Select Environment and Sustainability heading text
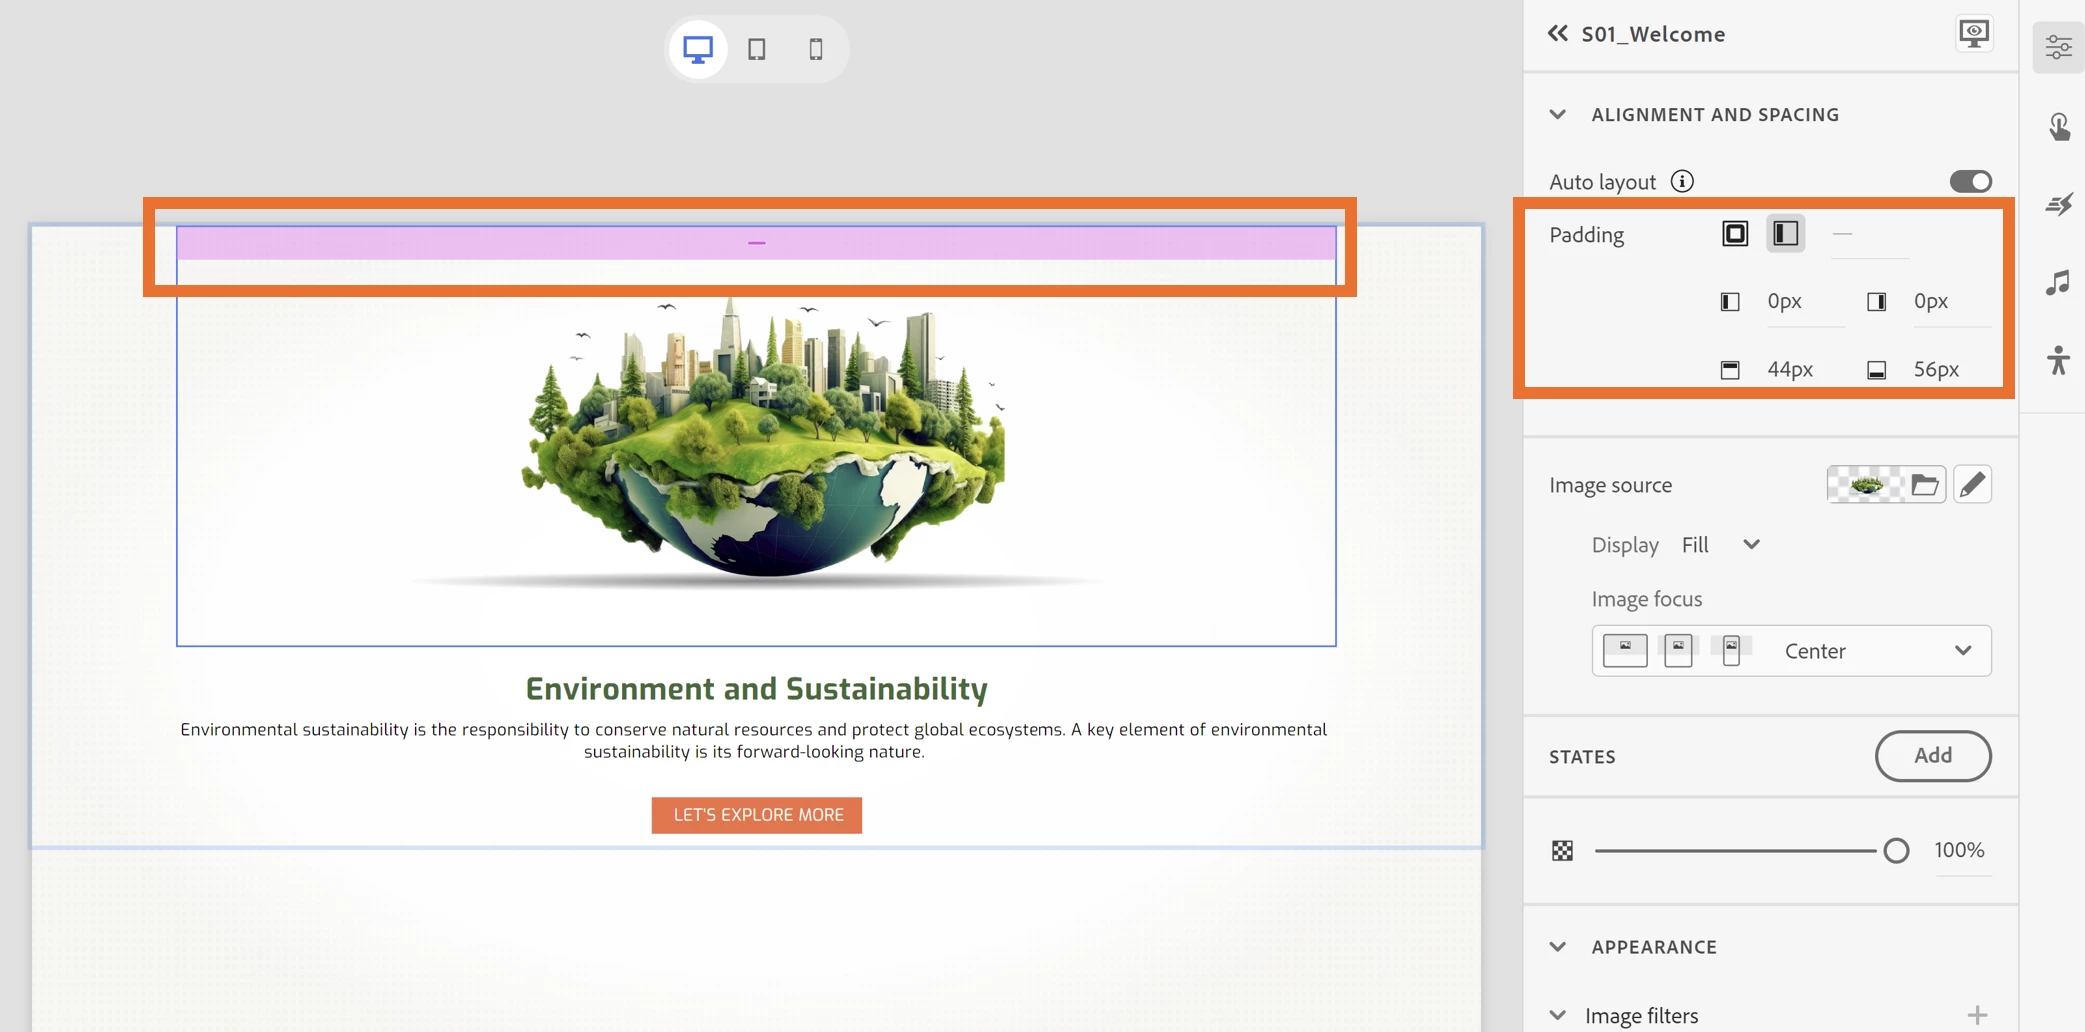2085x1032 pixels. pyautogui.click(x=757, y=688)
